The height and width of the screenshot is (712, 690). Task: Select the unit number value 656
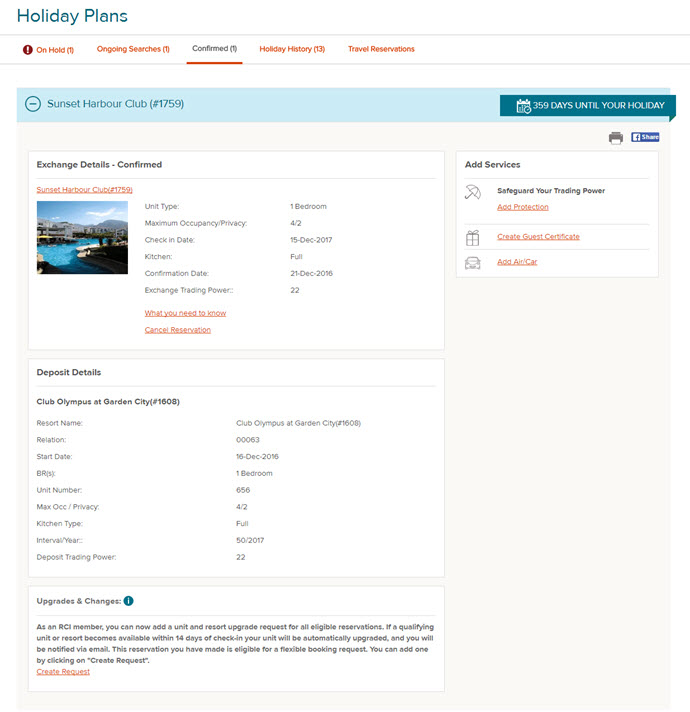243,490
